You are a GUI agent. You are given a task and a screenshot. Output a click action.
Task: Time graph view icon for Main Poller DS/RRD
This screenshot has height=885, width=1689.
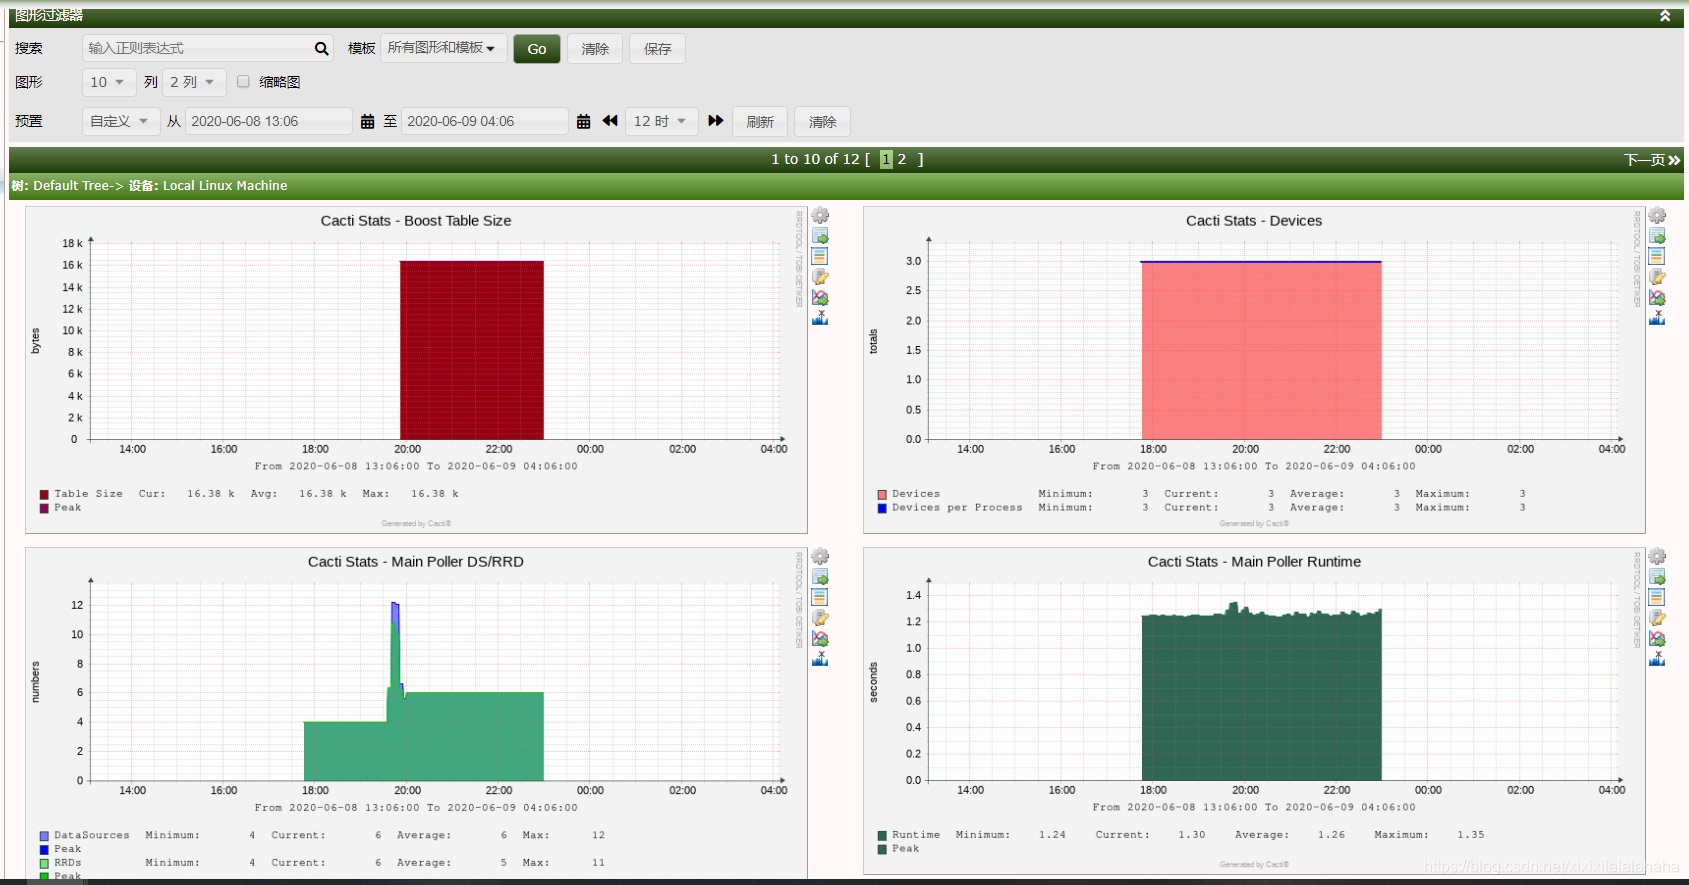click(x=820, y=598)
